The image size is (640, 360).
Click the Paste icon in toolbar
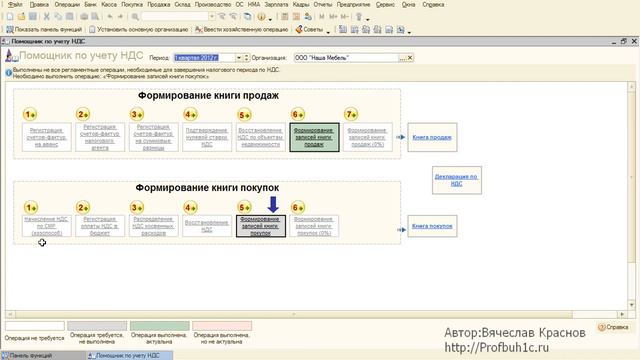(69, 17)
